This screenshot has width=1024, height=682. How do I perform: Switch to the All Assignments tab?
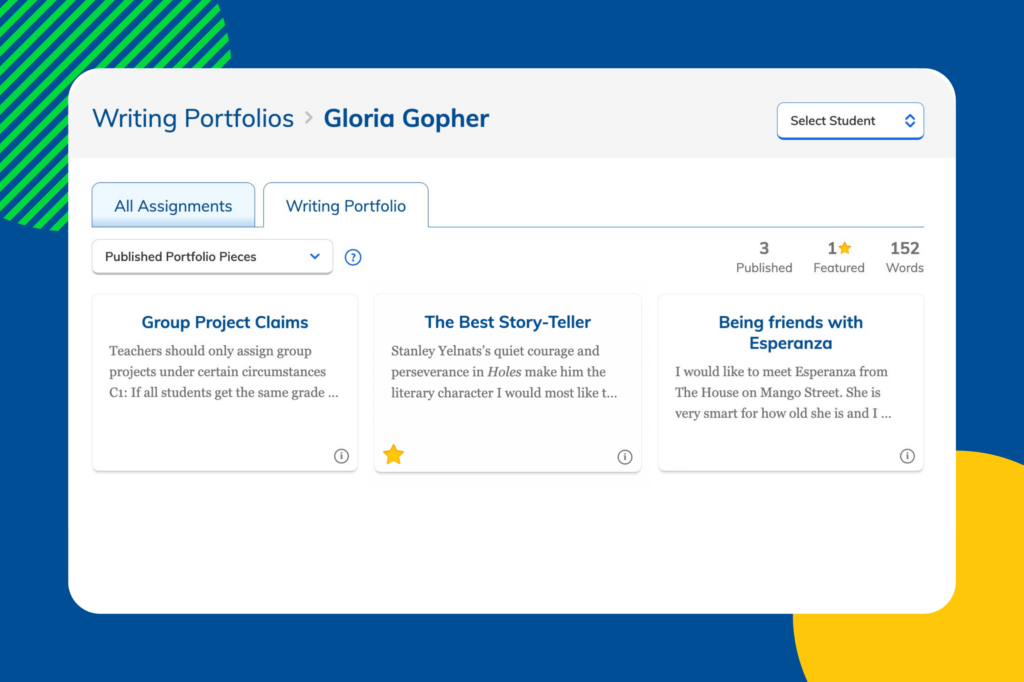coord(173,205)
